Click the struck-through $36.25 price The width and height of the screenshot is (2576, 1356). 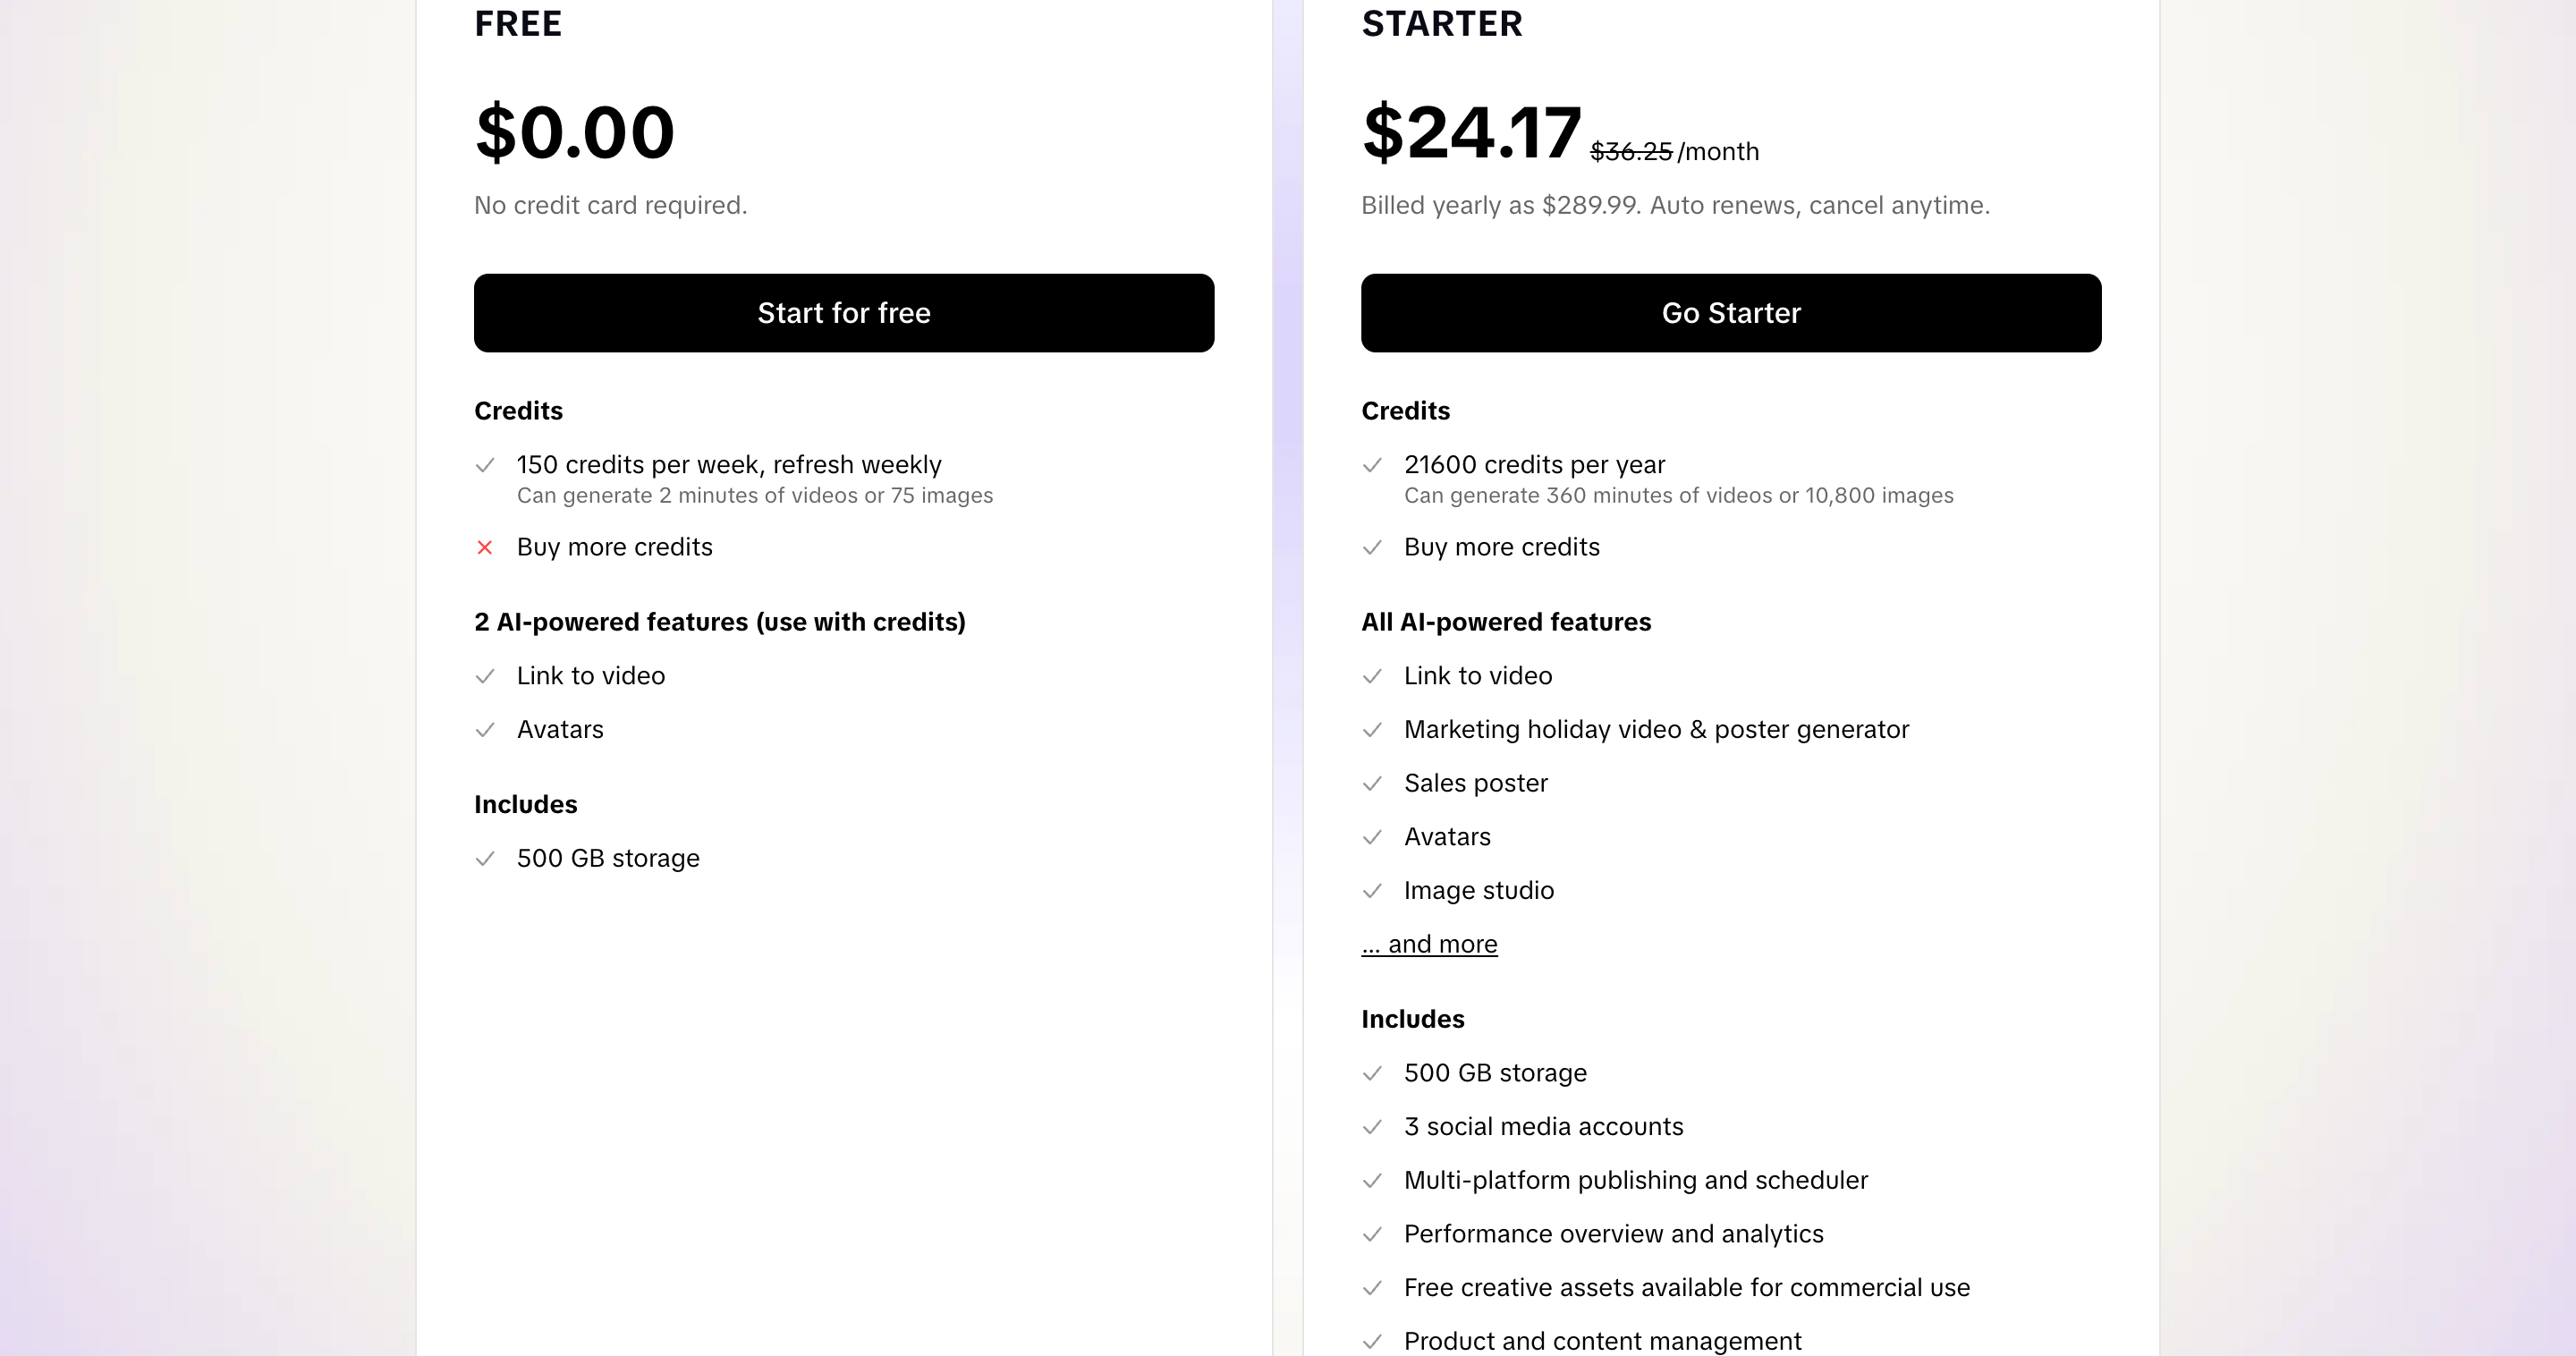1630,152
